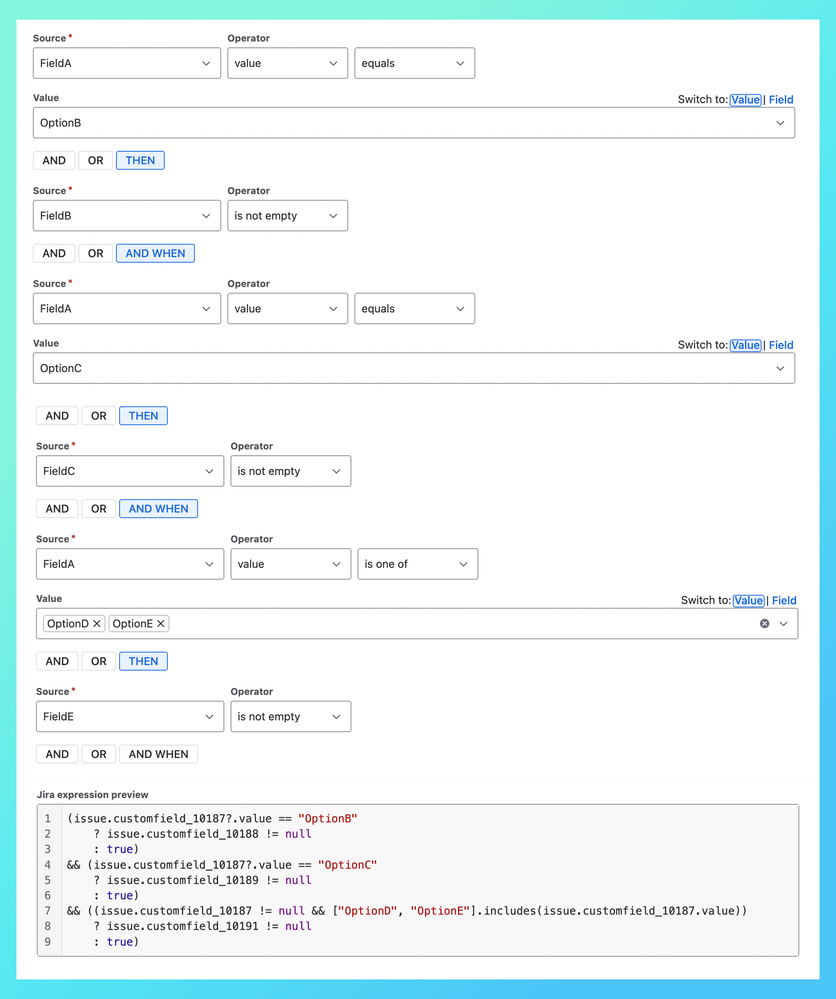Open the 'is not empty' dropdown beside FieldB
The image size is (836, 999).
(287, 216)
